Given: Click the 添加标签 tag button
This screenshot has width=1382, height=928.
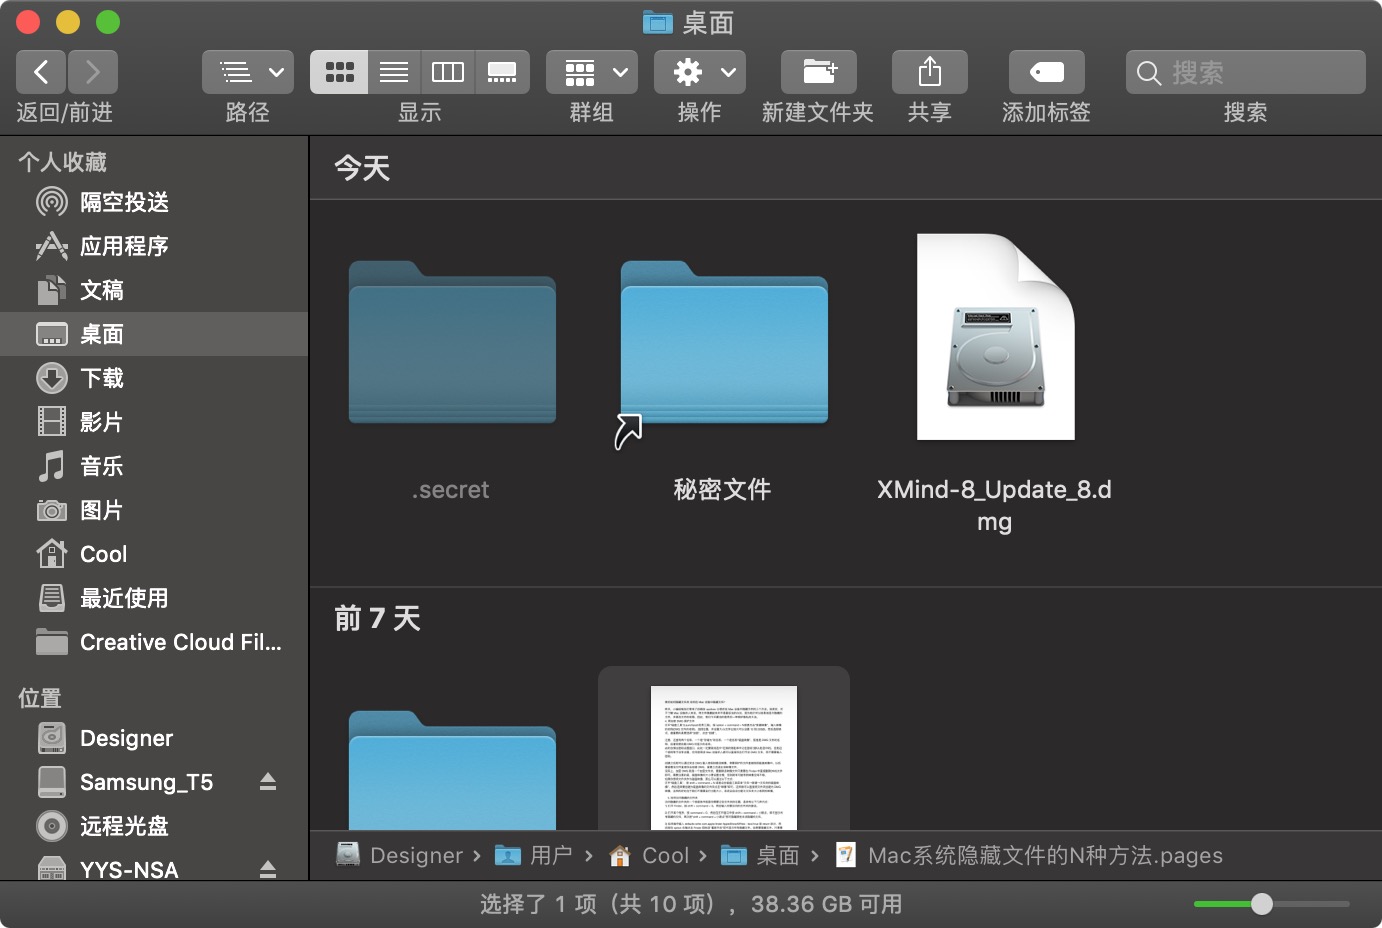Looking at the screenshot, I should (x=1047, y=72).
